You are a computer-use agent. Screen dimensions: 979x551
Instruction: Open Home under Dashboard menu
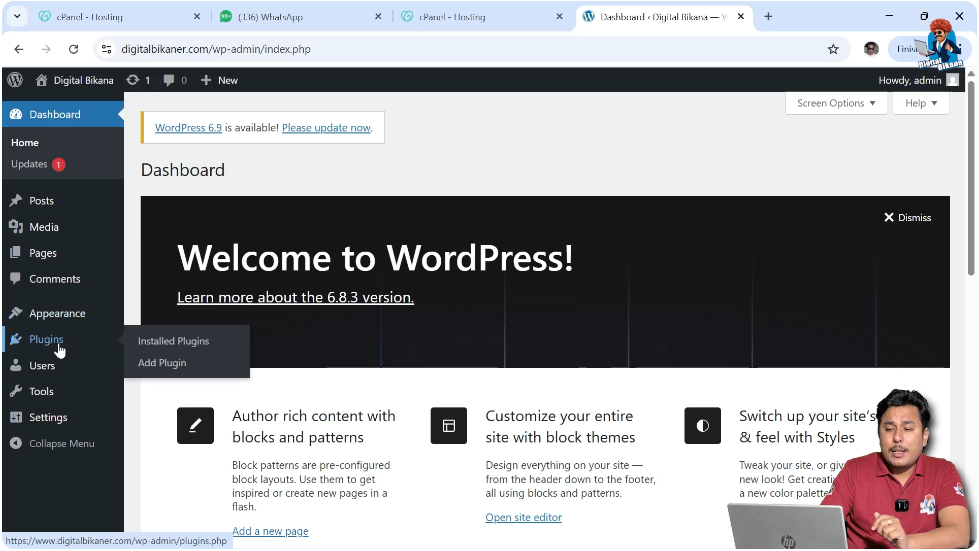coord(25,142)
